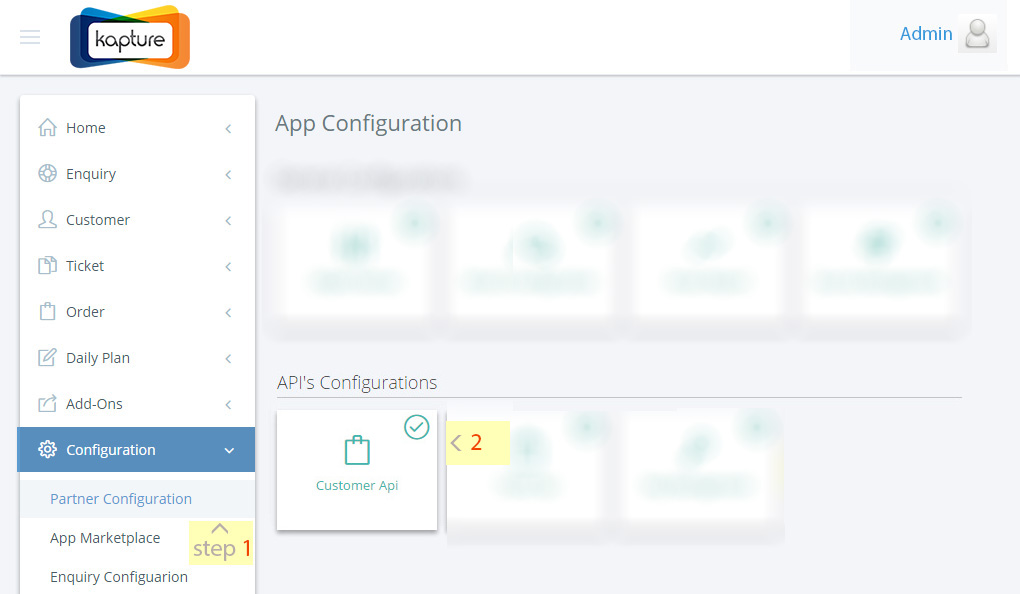
Task: Expand the Home menu chevron
Action: point(228,129)
